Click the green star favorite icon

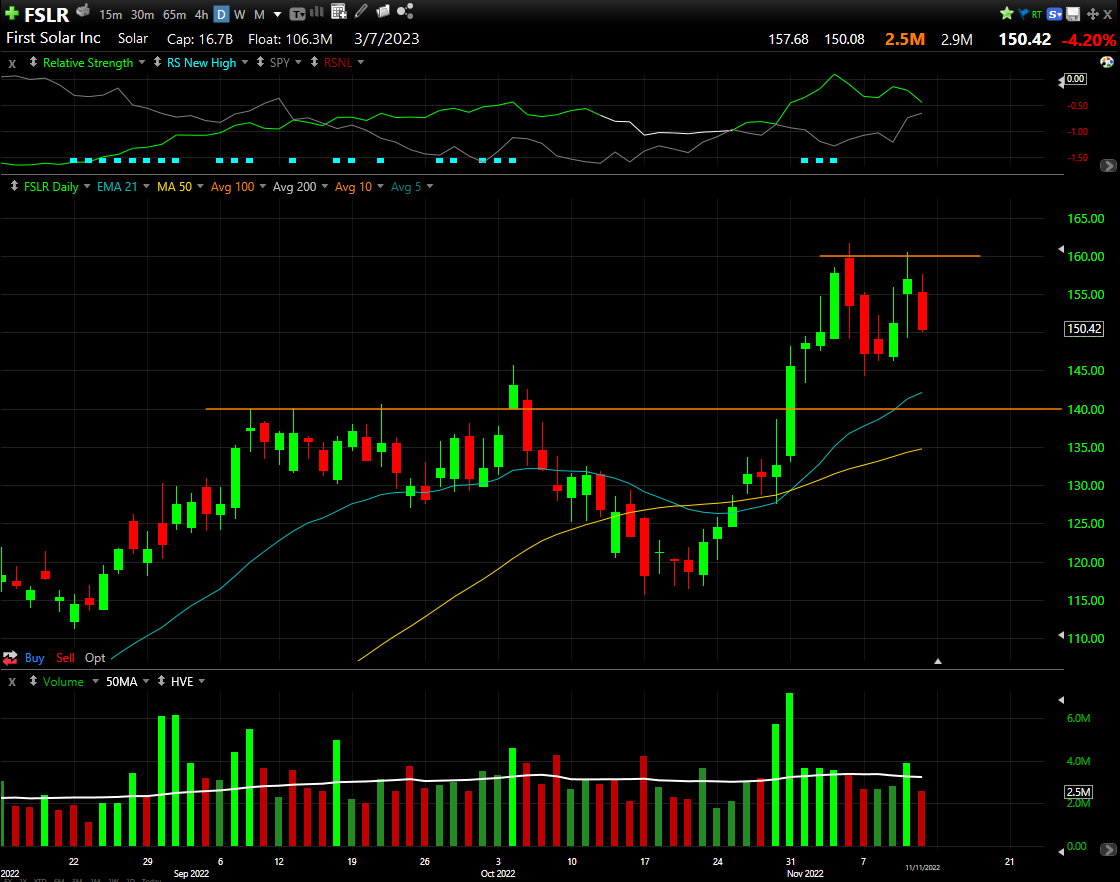coord(1007,14)
